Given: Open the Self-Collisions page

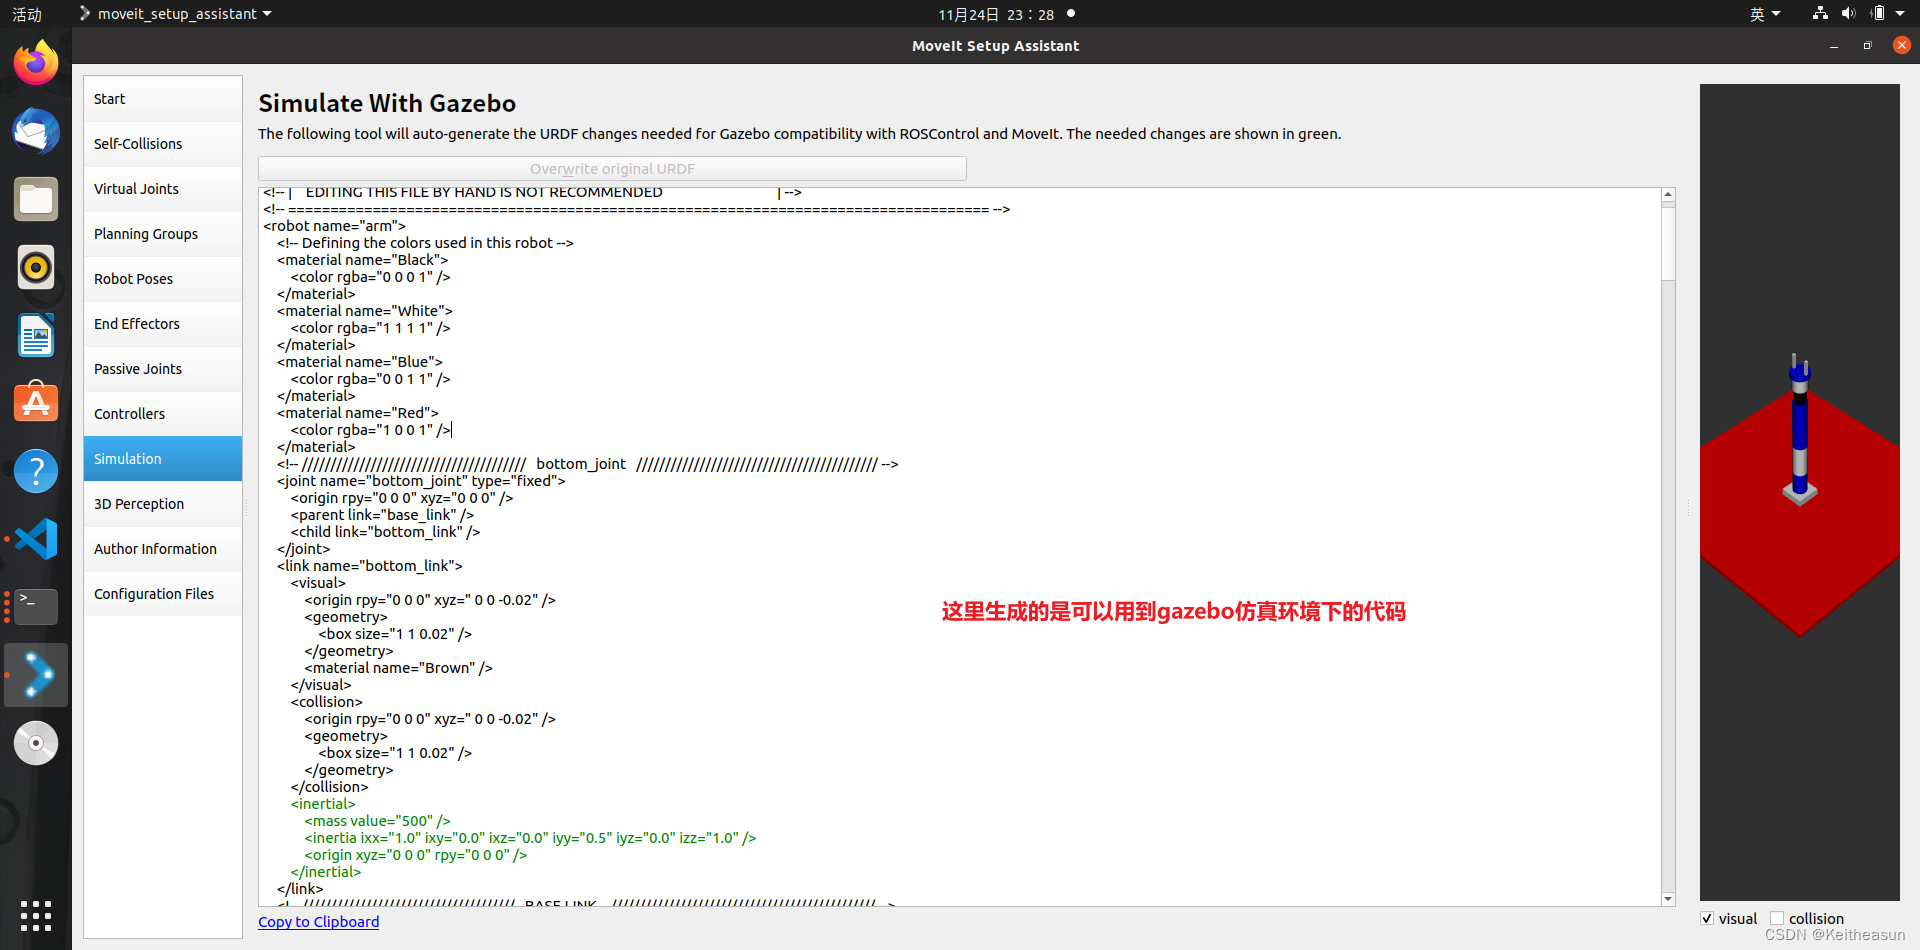Looking at the screenshot, I should pyautogui.click(x=163, y=144).
